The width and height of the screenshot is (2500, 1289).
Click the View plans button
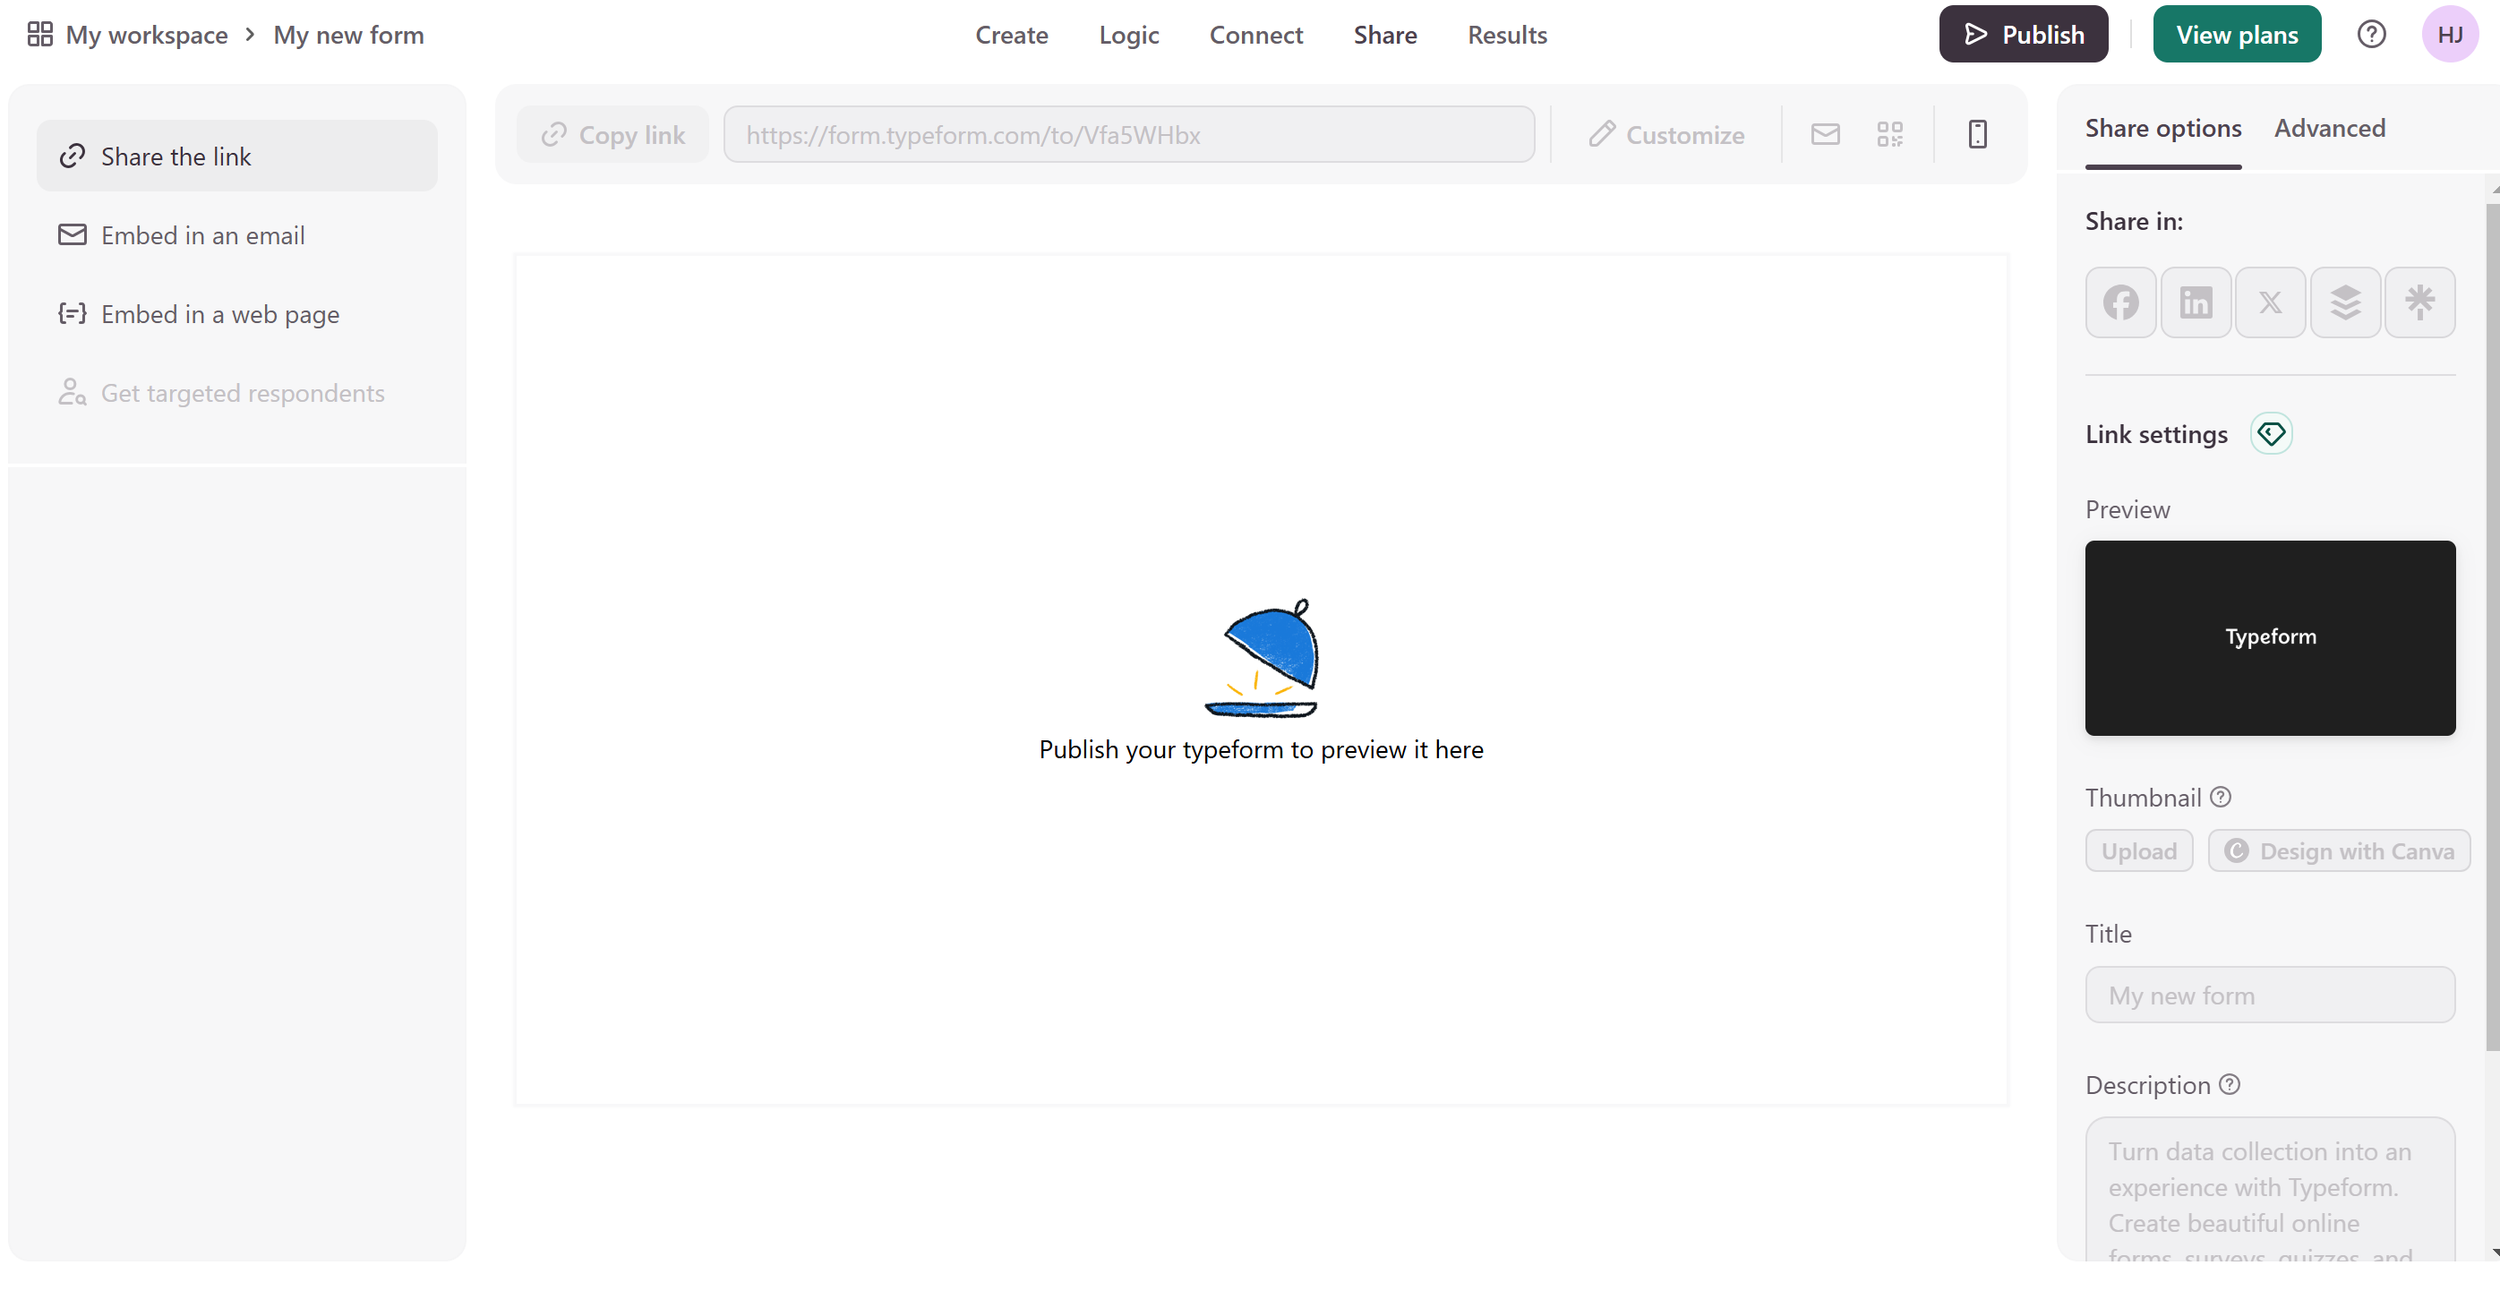(x=2236, y=35)
